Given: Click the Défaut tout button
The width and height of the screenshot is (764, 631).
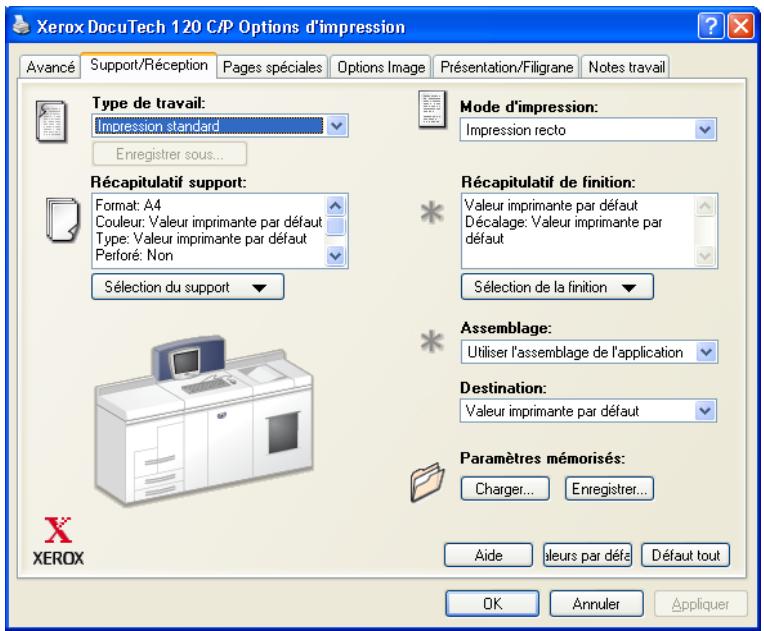Looking at the screenshot, I should tap(686, 555).
